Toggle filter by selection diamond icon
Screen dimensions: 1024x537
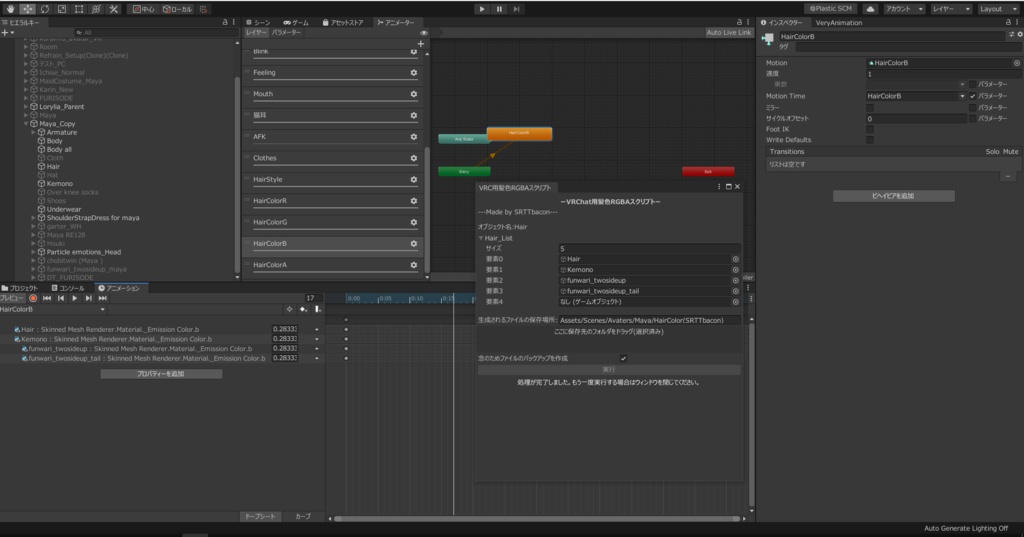pos(289,310)
